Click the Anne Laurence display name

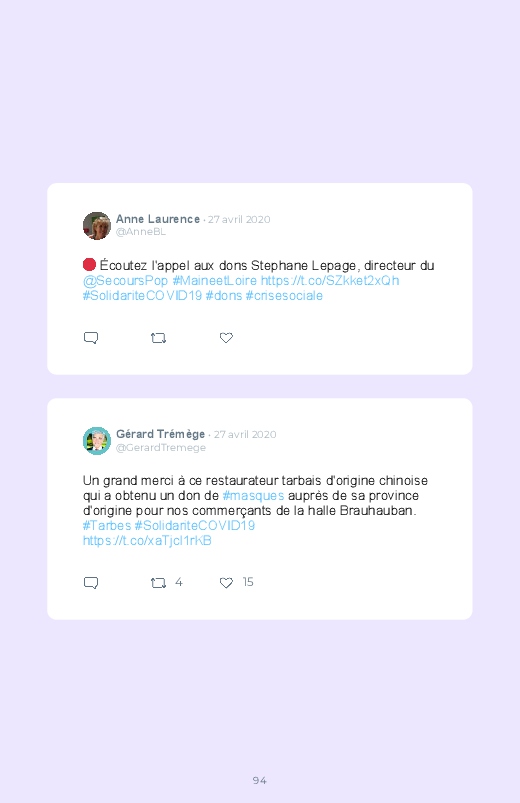[158, 219]
